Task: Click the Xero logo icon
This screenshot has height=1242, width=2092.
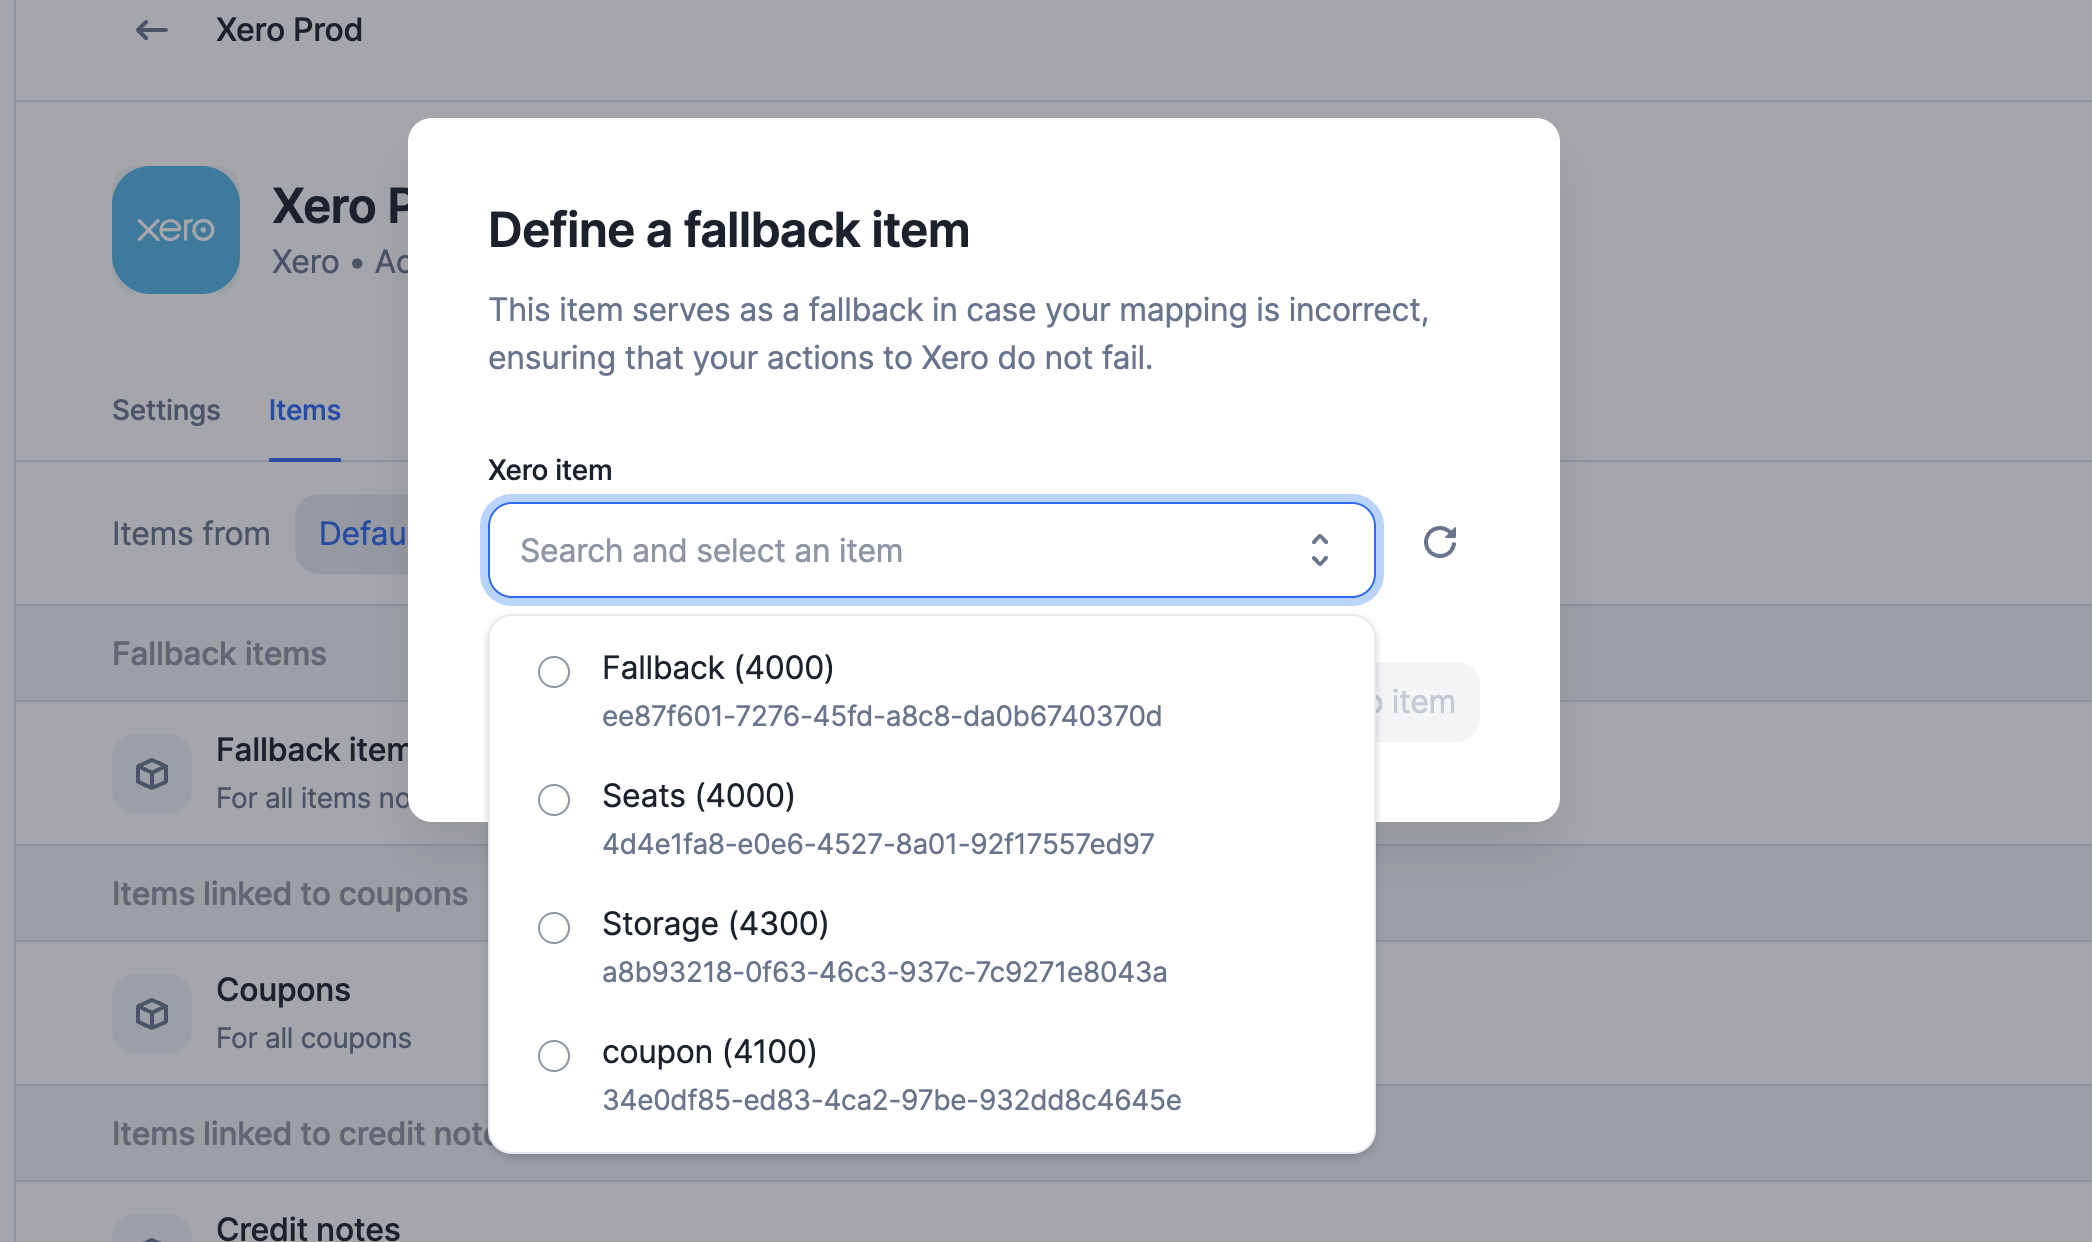Action: (176, 230)
